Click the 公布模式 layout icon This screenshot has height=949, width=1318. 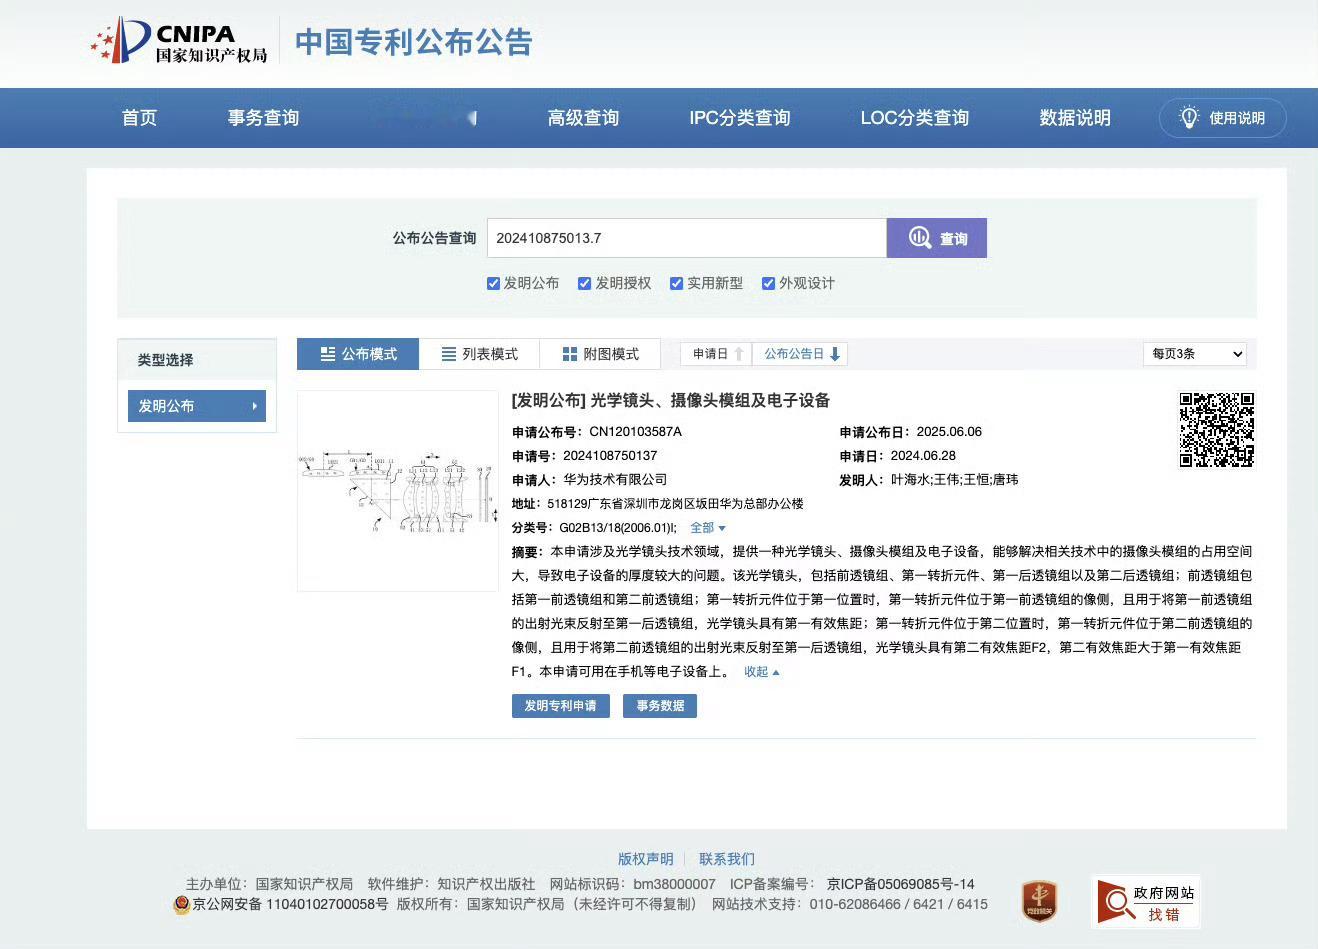tap(328, 354)
